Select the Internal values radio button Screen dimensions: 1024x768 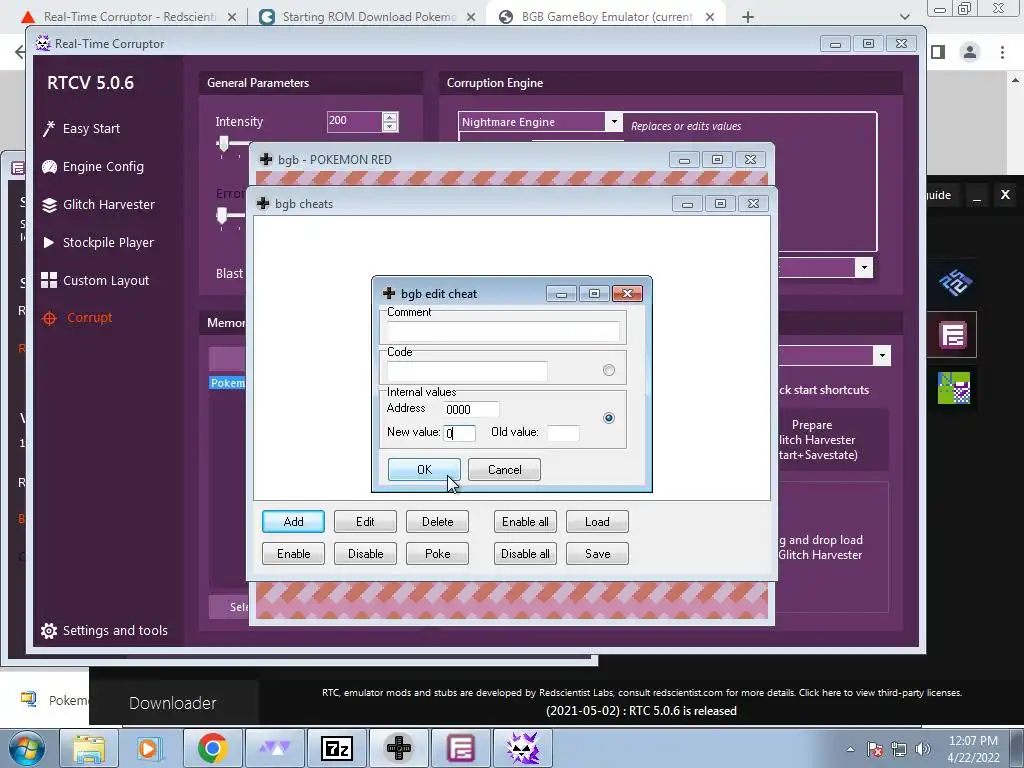tap(609, 418)
